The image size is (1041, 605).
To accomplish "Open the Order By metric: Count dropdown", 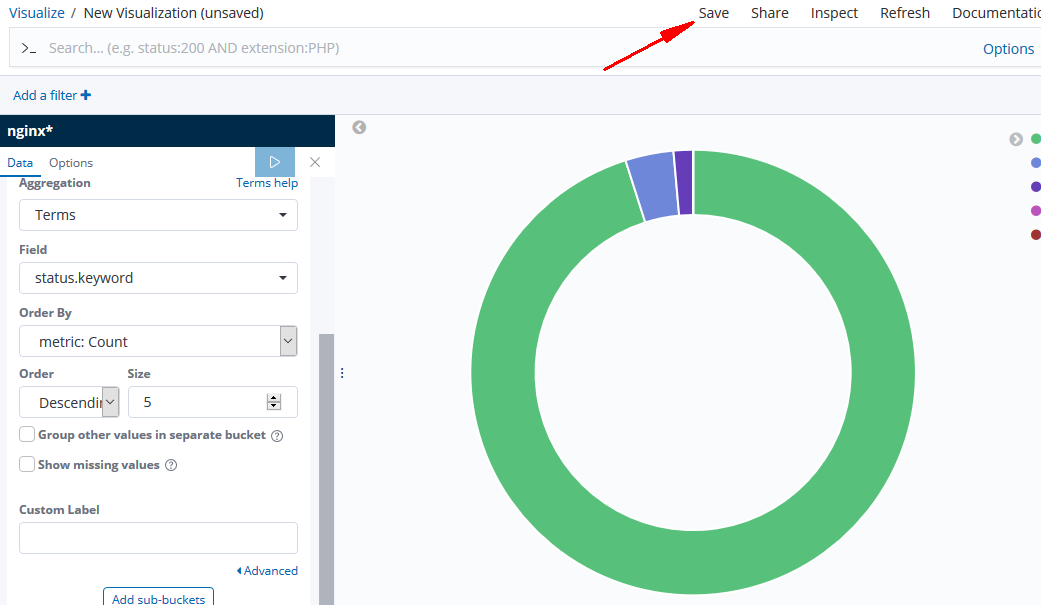I will tap(158, 341).
